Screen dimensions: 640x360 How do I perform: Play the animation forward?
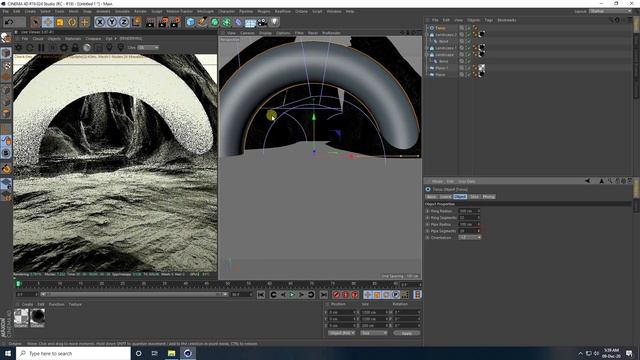(x=292, y=295)
